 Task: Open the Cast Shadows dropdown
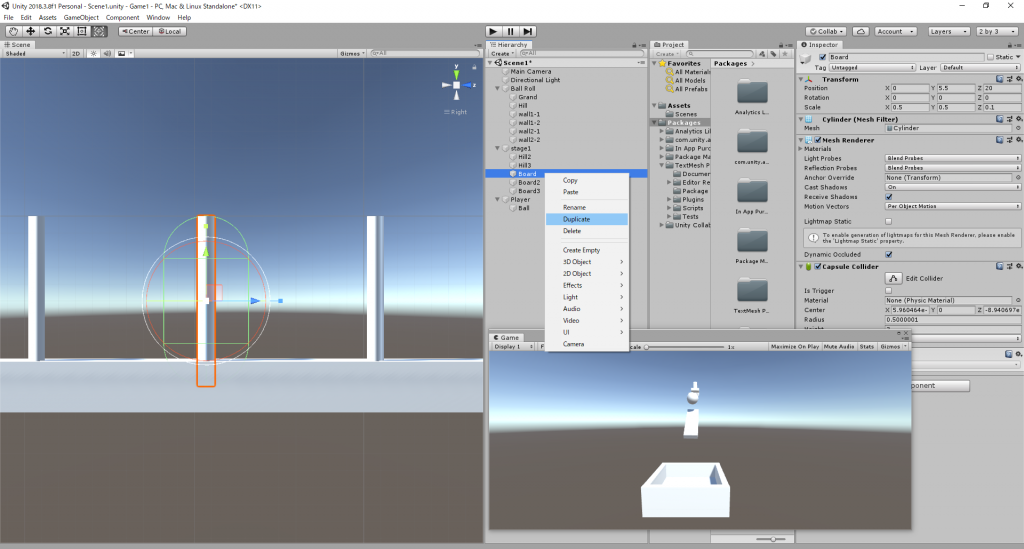tap(952, 187)
